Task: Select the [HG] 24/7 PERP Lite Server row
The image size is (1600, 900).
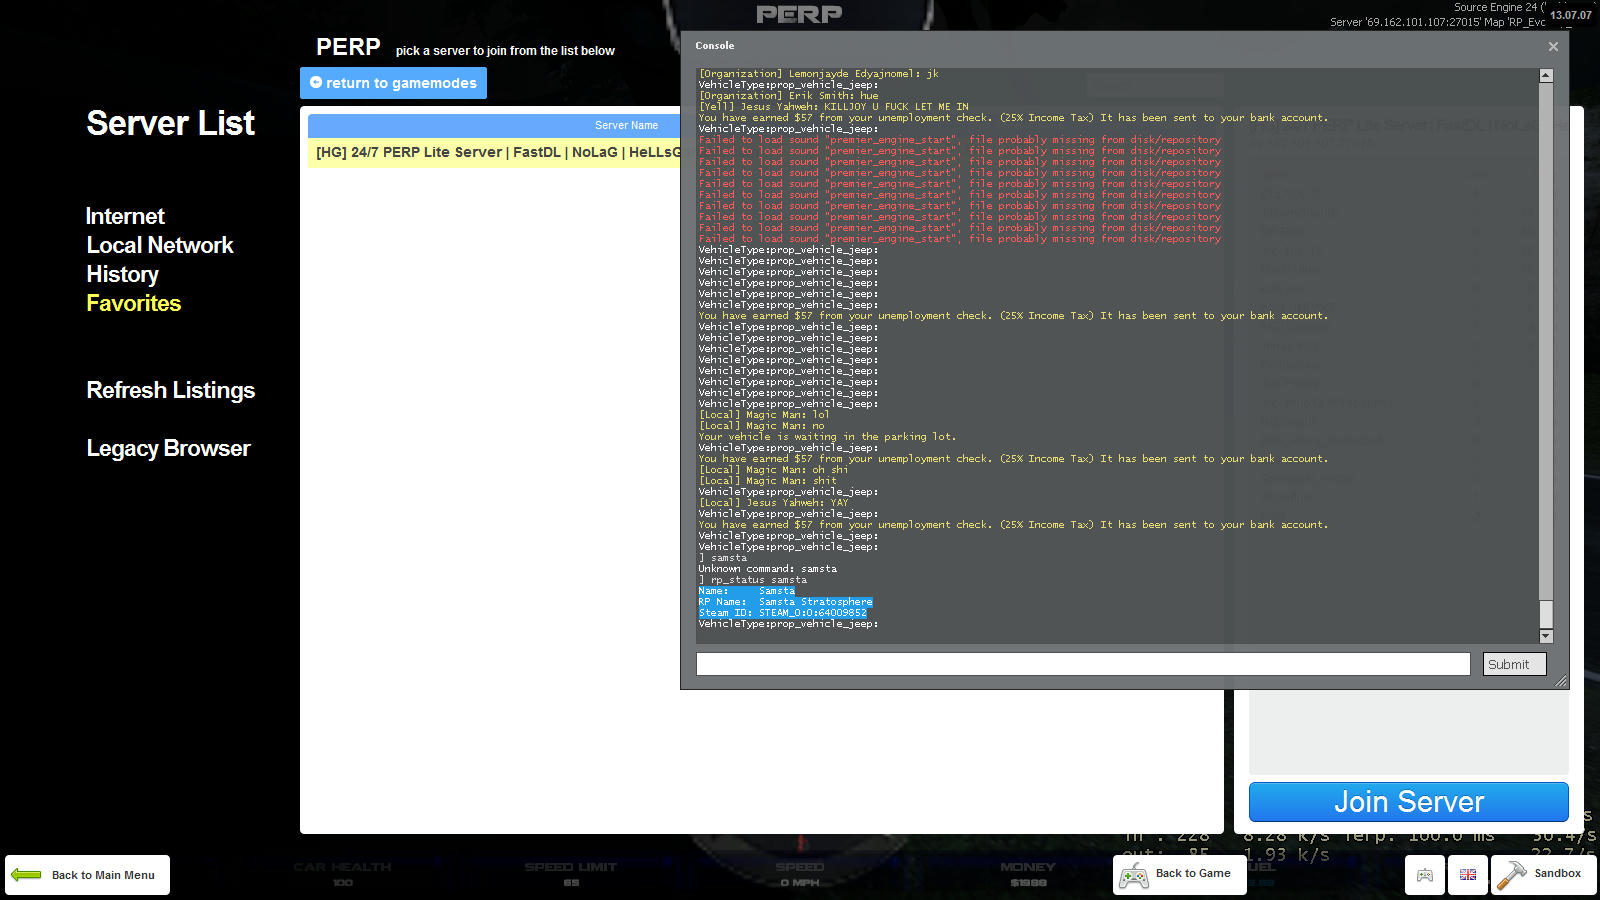Action: [494, 152]
